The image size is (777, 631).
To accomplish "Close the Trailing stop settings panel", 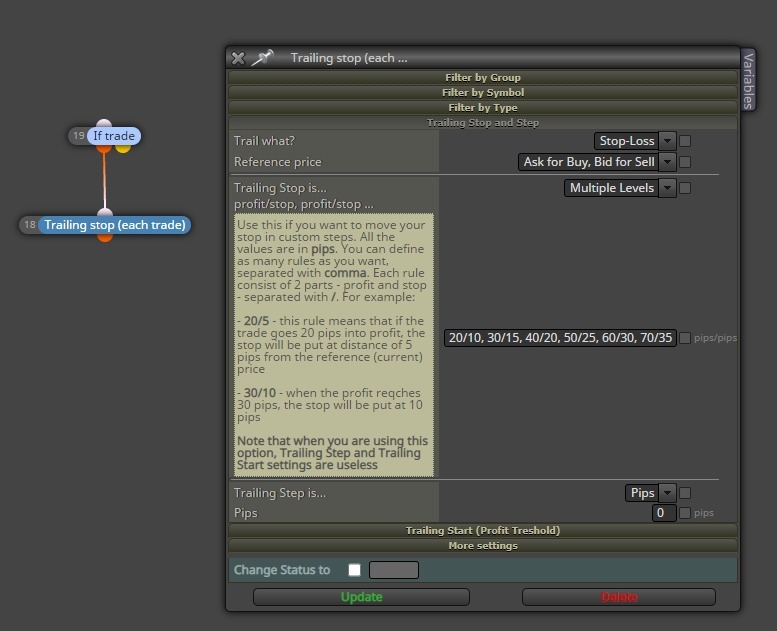I will (238, 58).
